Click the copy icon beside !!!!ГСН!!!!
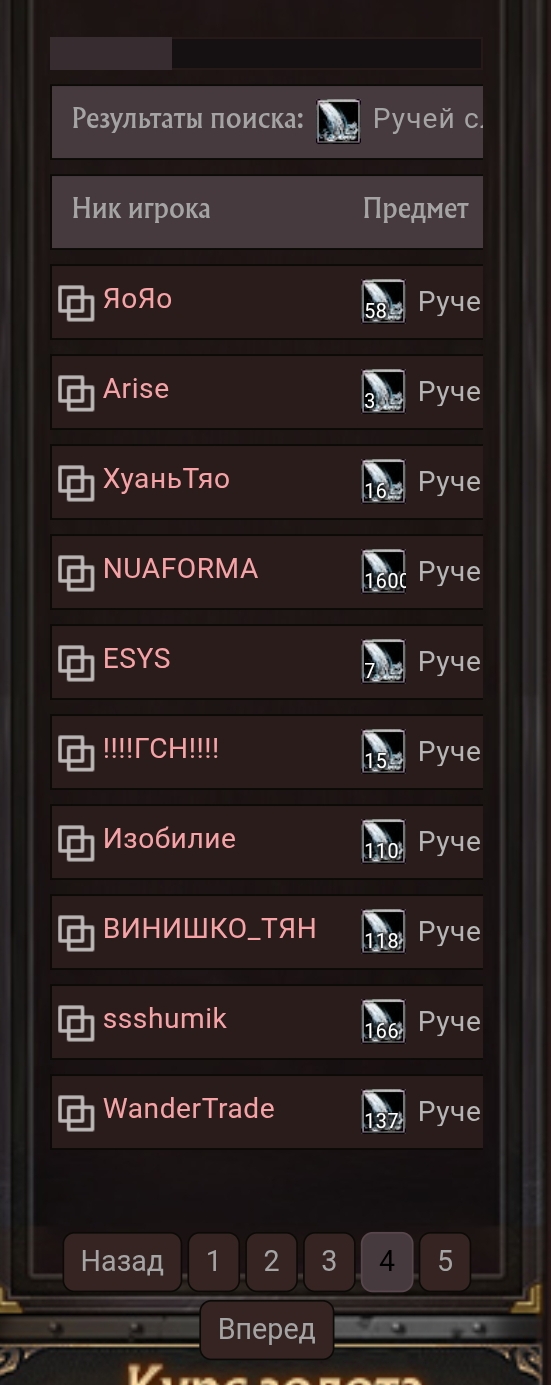551x1385 pixels. (76, 752)
